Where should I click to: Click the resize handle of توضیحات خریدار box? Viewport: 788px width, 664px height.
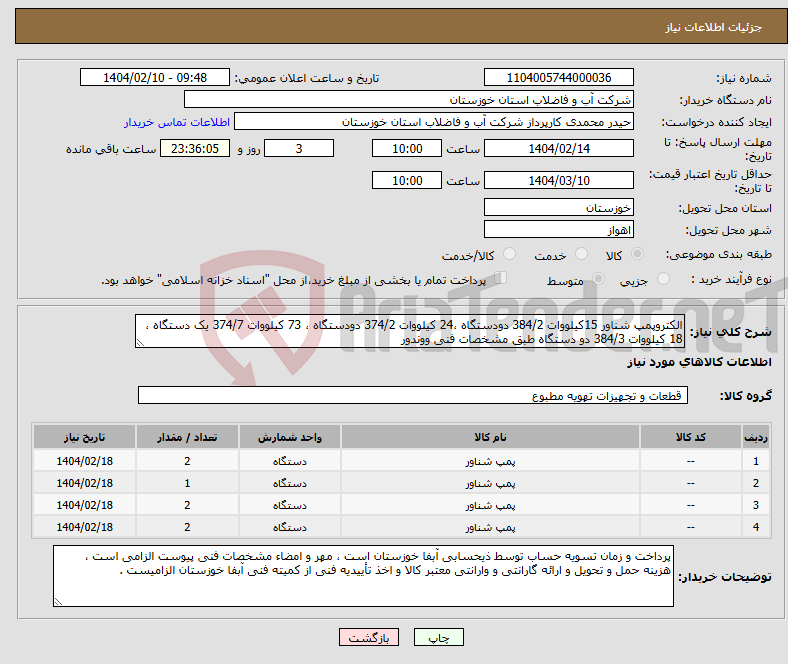coord(59,601)
